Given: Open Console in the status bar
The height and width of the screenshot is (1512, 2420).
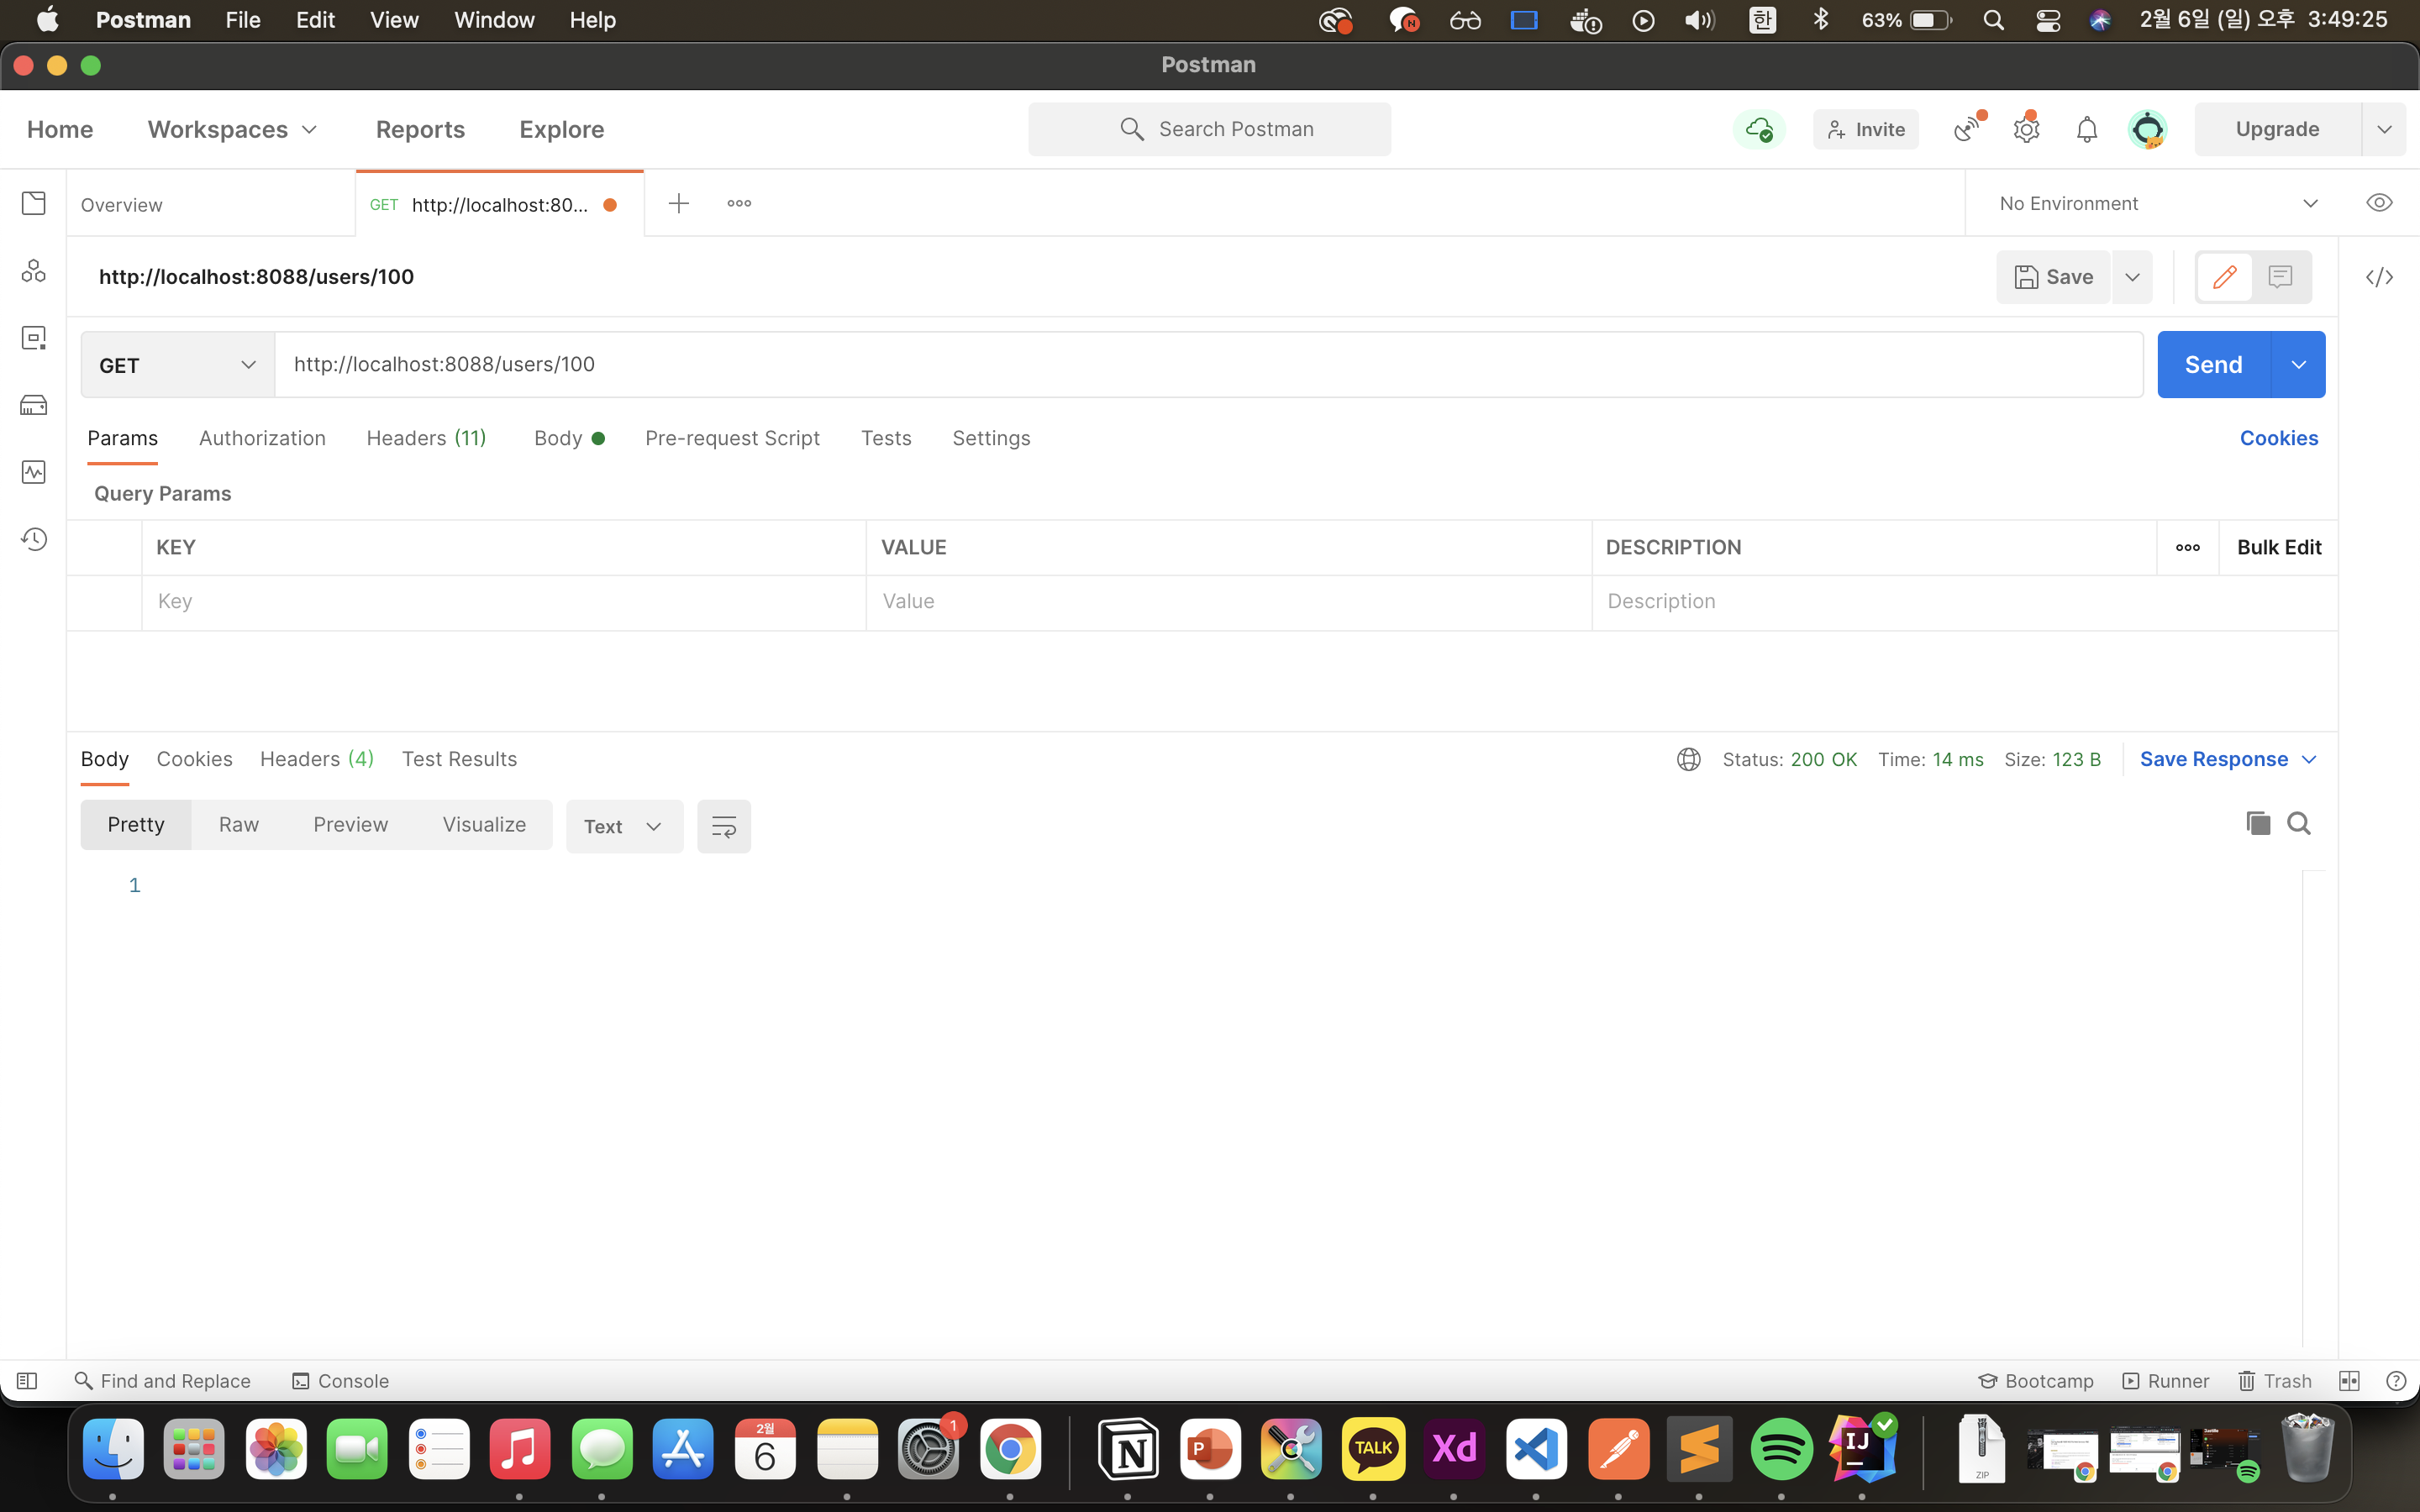Looking at the screenshot, I should coord(340,1381).
